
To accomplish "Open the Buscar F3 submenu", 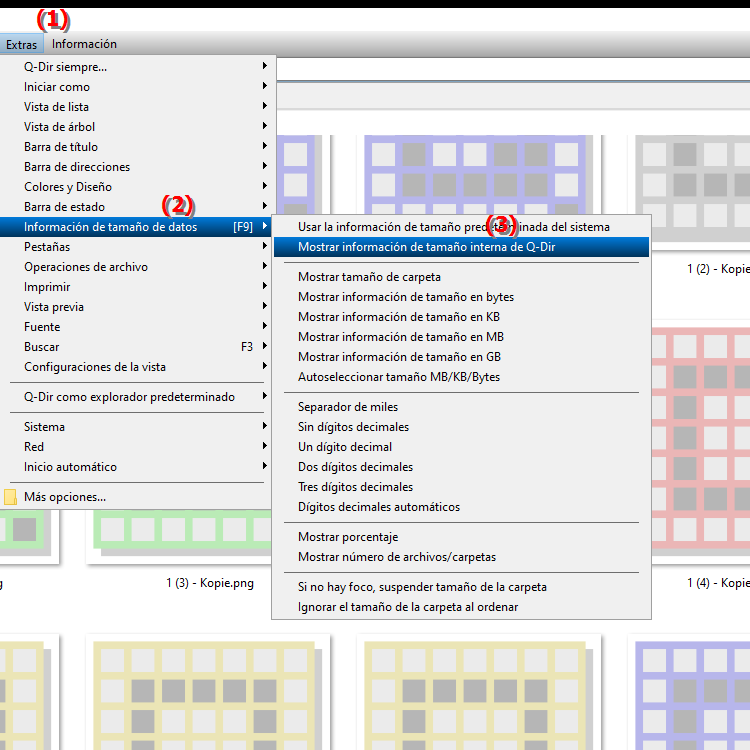I will [x=137, y=347].
